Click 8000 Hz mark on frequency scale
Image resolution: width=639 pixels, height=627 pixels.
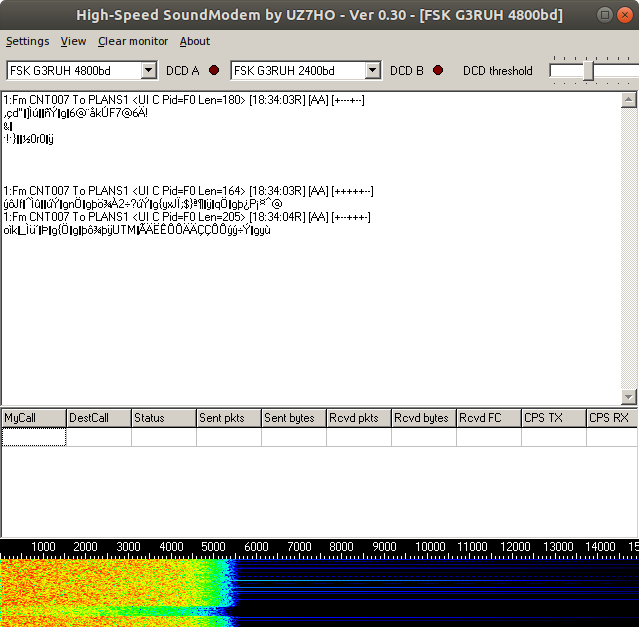tap(341, 546)
